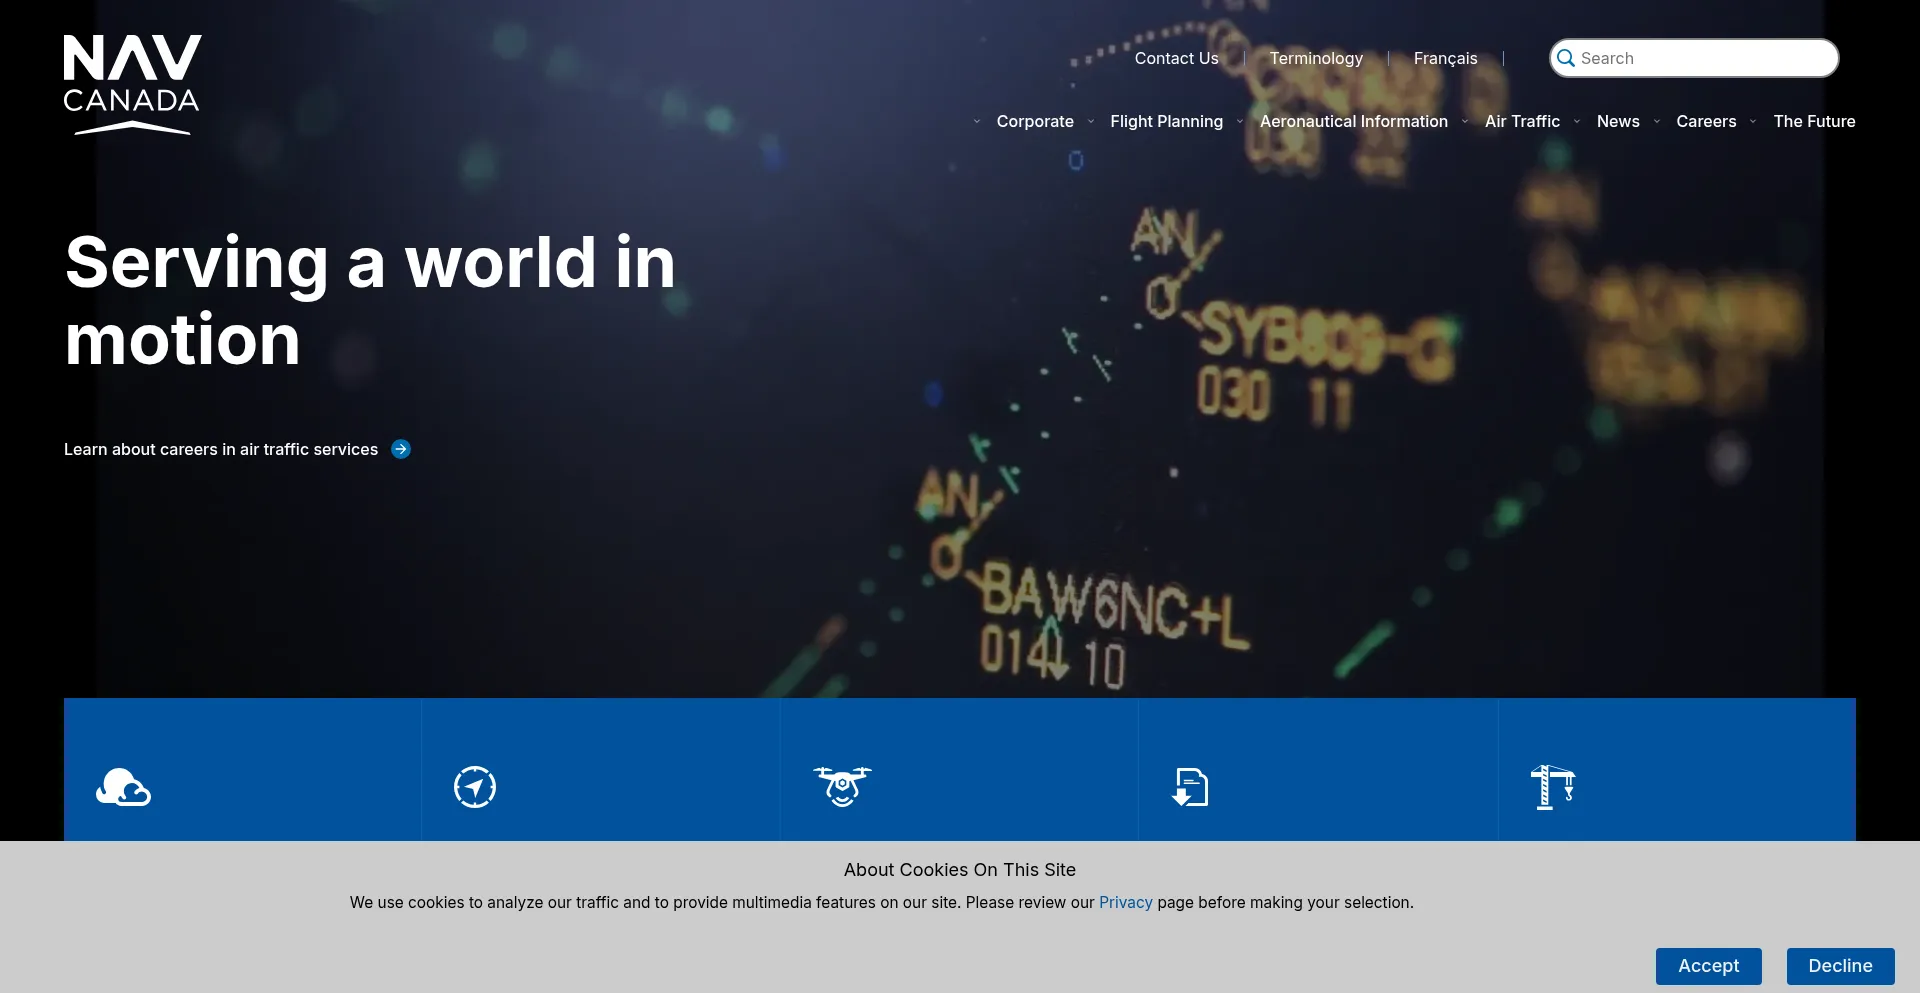1920x993 pixels.
Task: Decline the cookies
Action: (x=1840, y=966)
